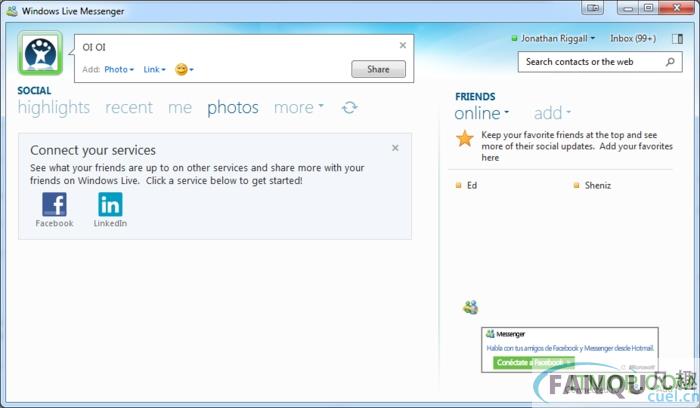Image resolution: width=700 pixels, height=408 pixels.
Task: Click the Messenger buddies icon above the ad
Action: (470, 308)
